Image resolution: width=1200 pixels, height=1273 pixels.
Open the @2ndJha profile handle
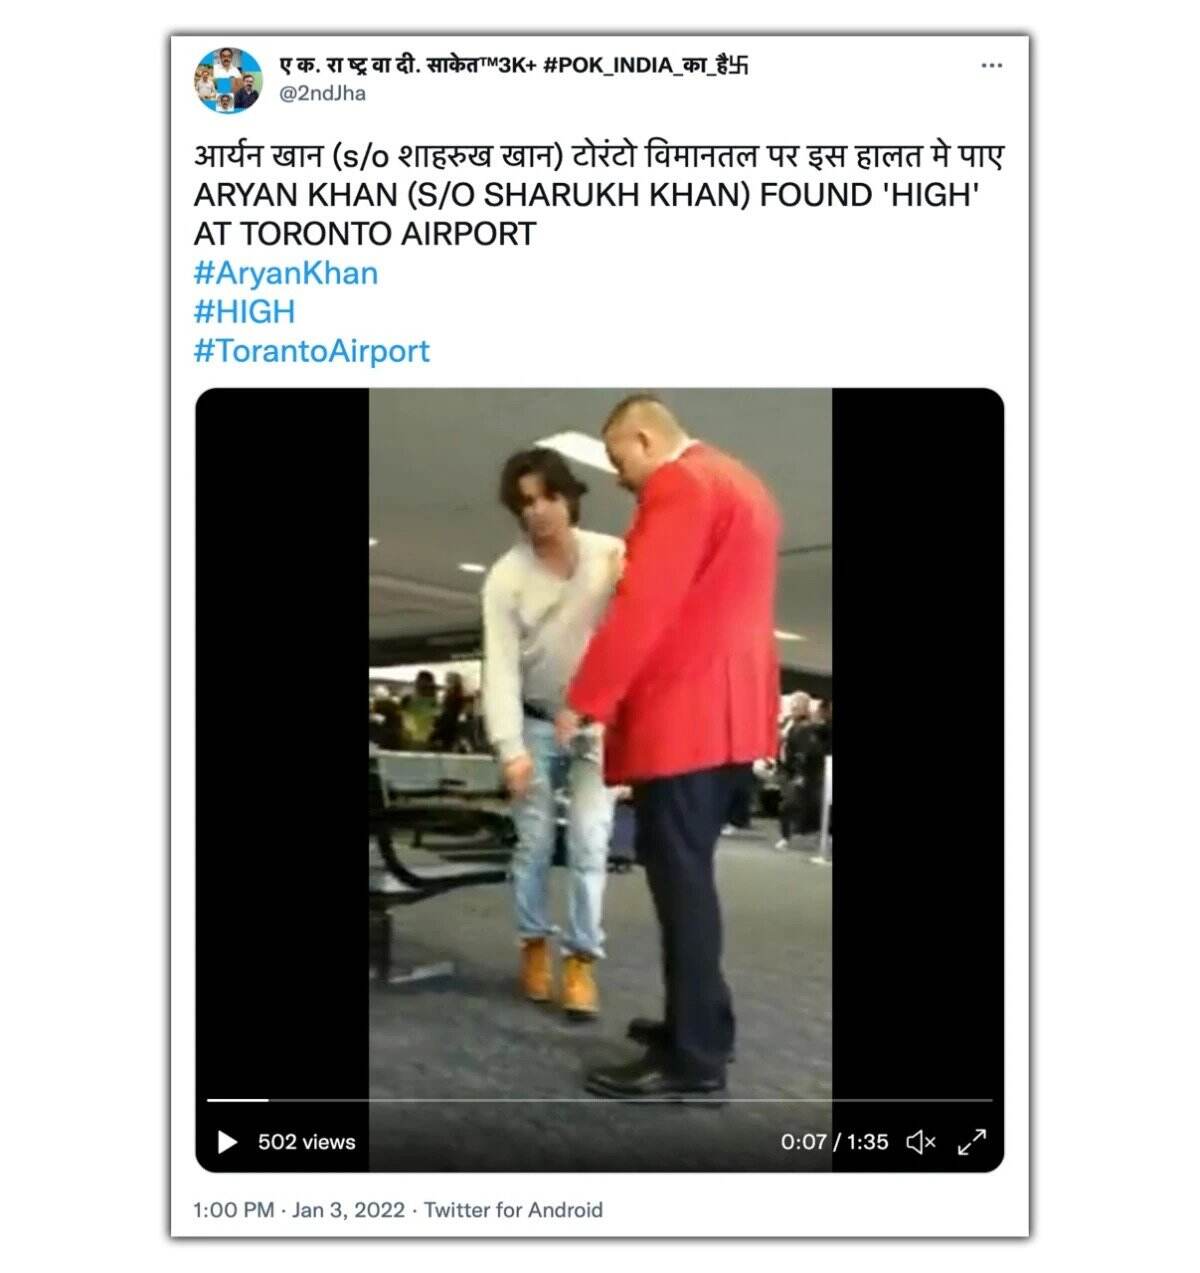(x=322, y=93)
